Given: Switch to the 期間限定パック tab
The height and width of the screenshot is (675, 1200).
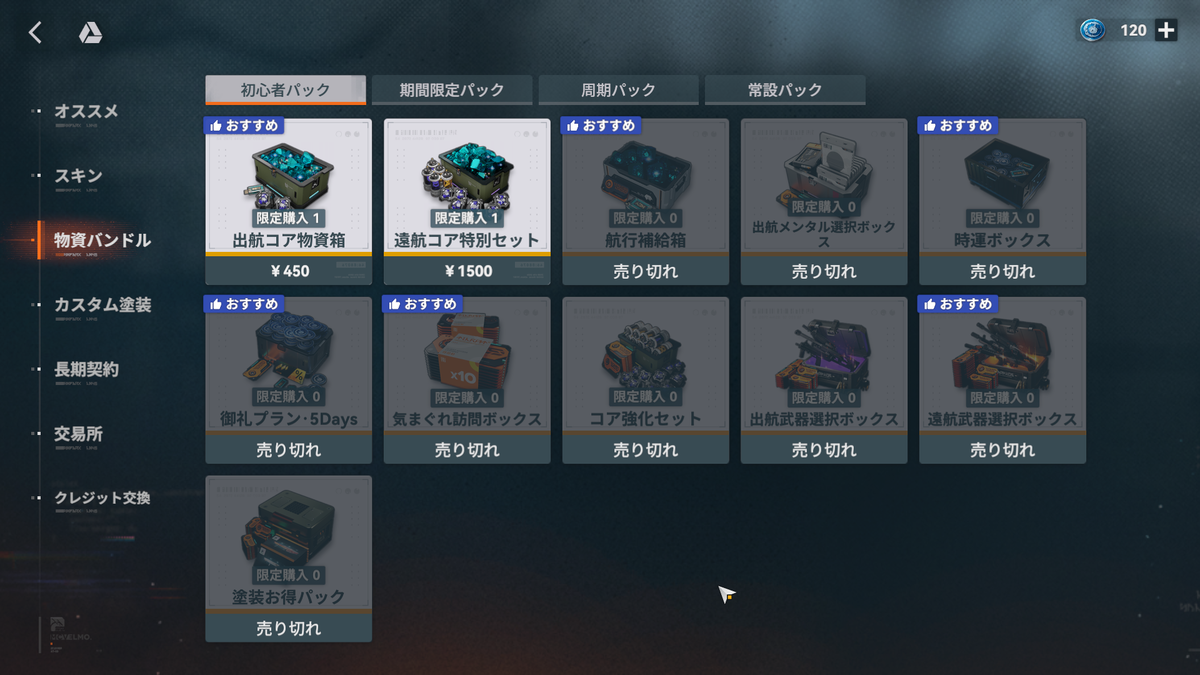Looking at the screenshot, I should [x=452, y=90].
